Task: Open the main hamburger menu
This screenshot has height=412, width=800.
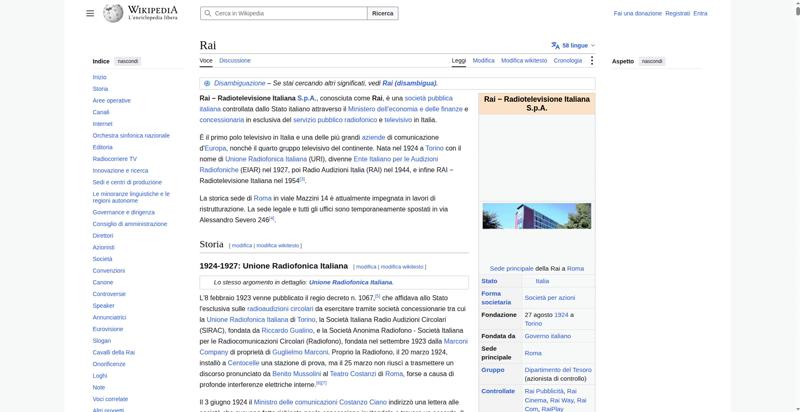Action: pos(90,13)
